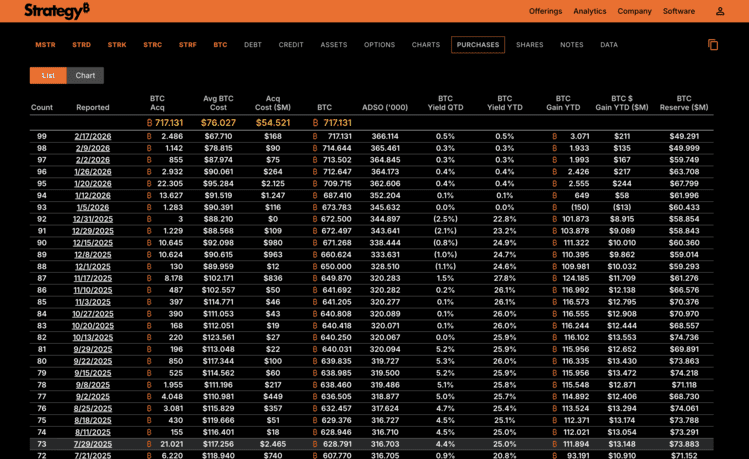Open the 12/31/2025 reported date link
Screen dimensions: 749x459
coord(93,218)
